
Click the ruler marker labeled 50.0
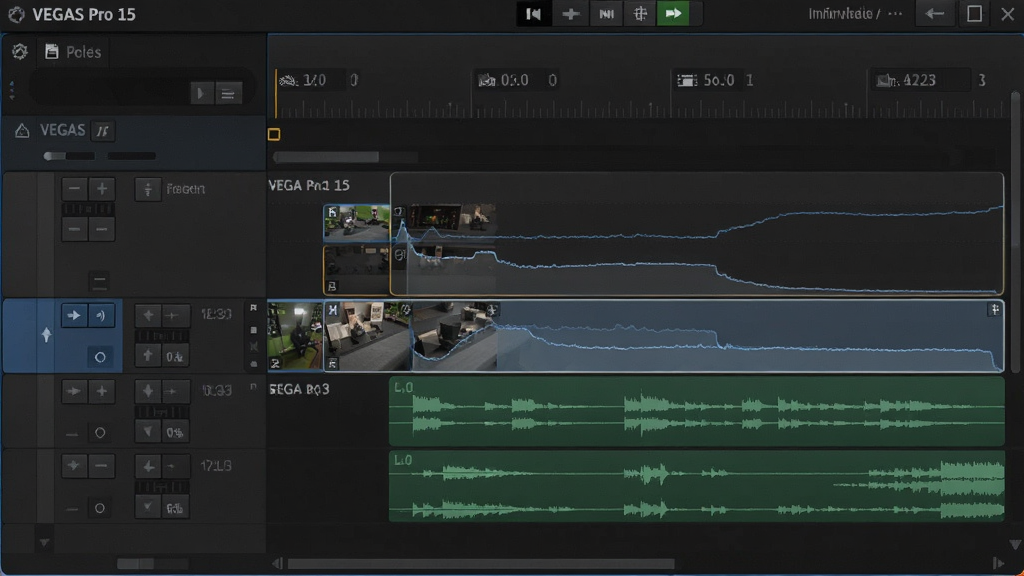[x=715, y=80]
